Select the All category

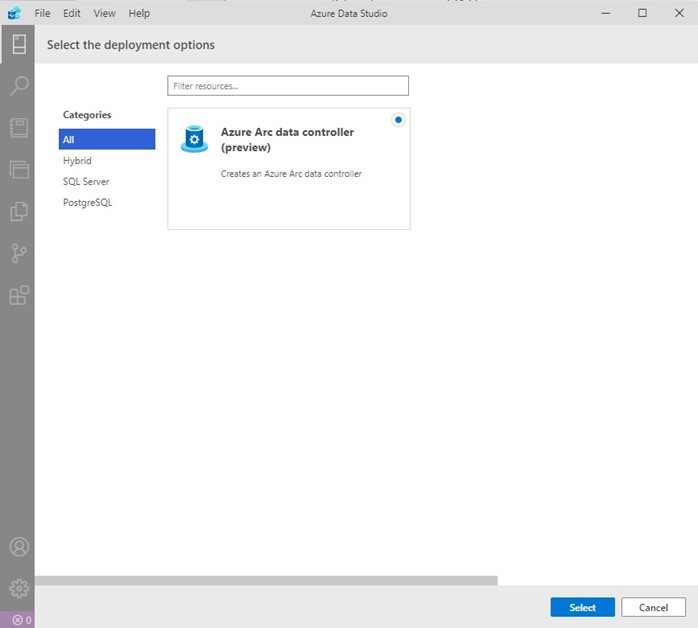point(107,139)
